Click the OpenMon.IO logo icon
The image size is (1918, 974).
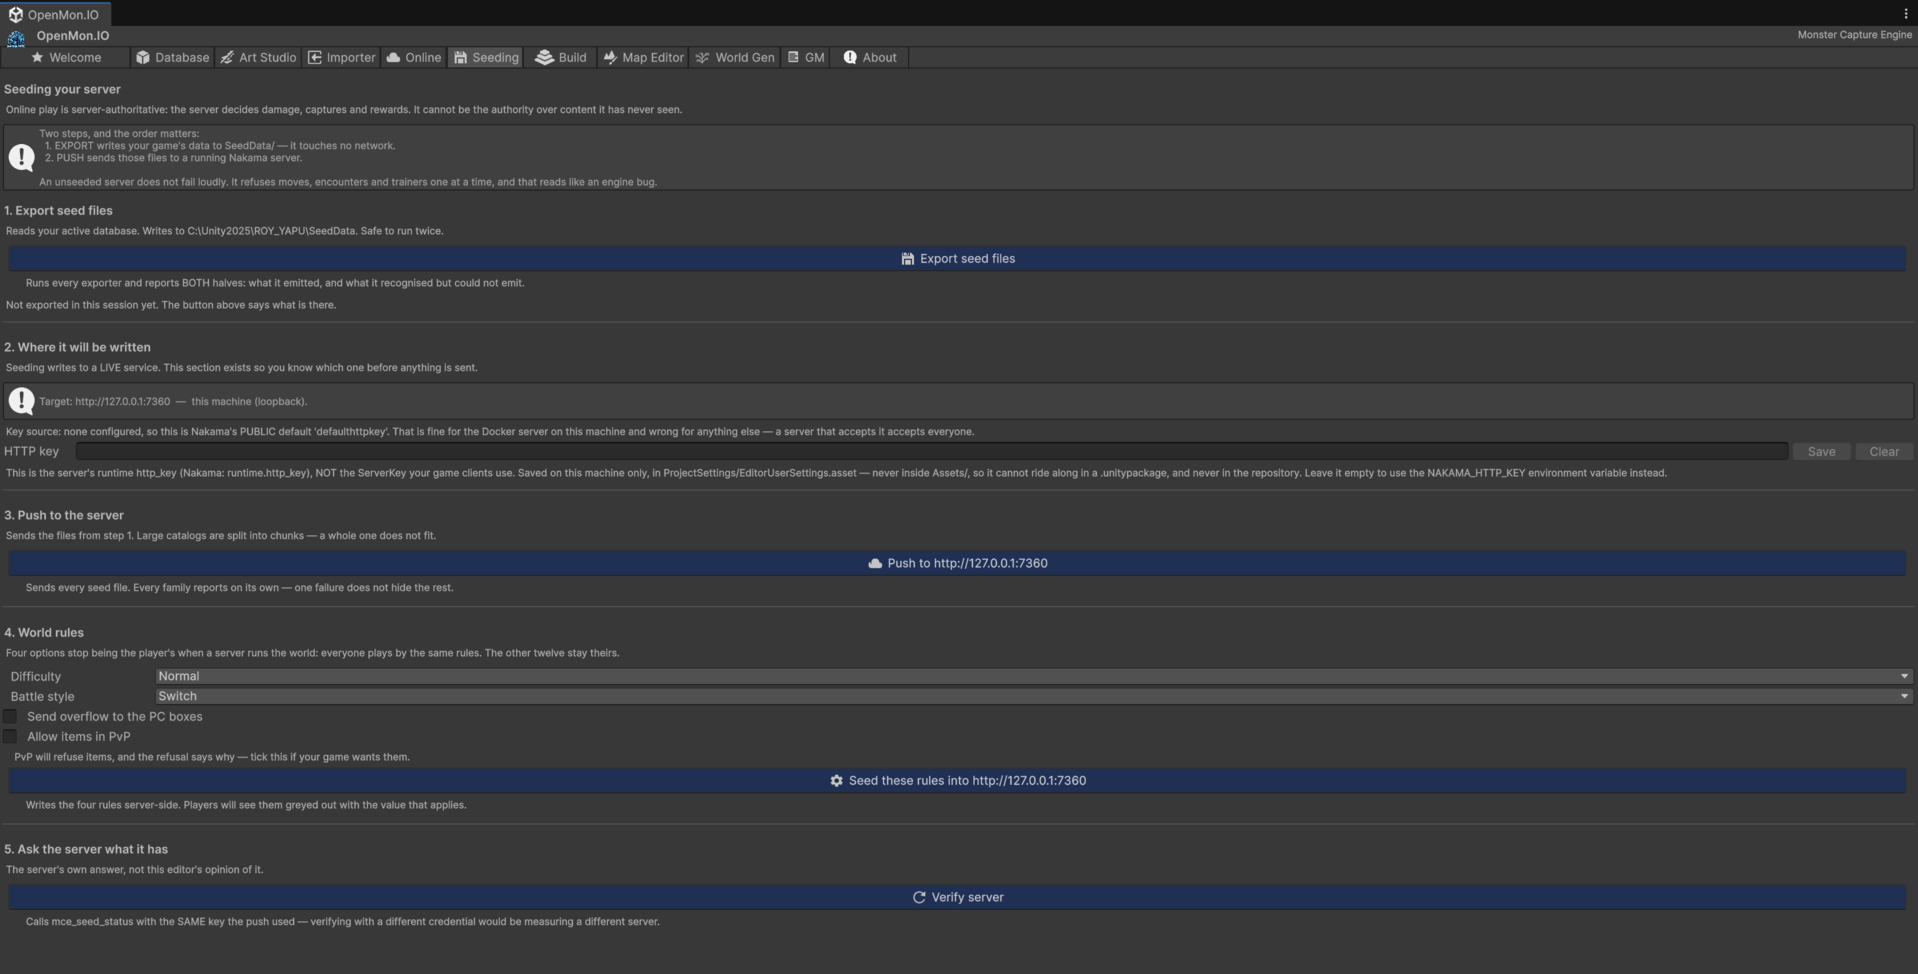point(16,38)
